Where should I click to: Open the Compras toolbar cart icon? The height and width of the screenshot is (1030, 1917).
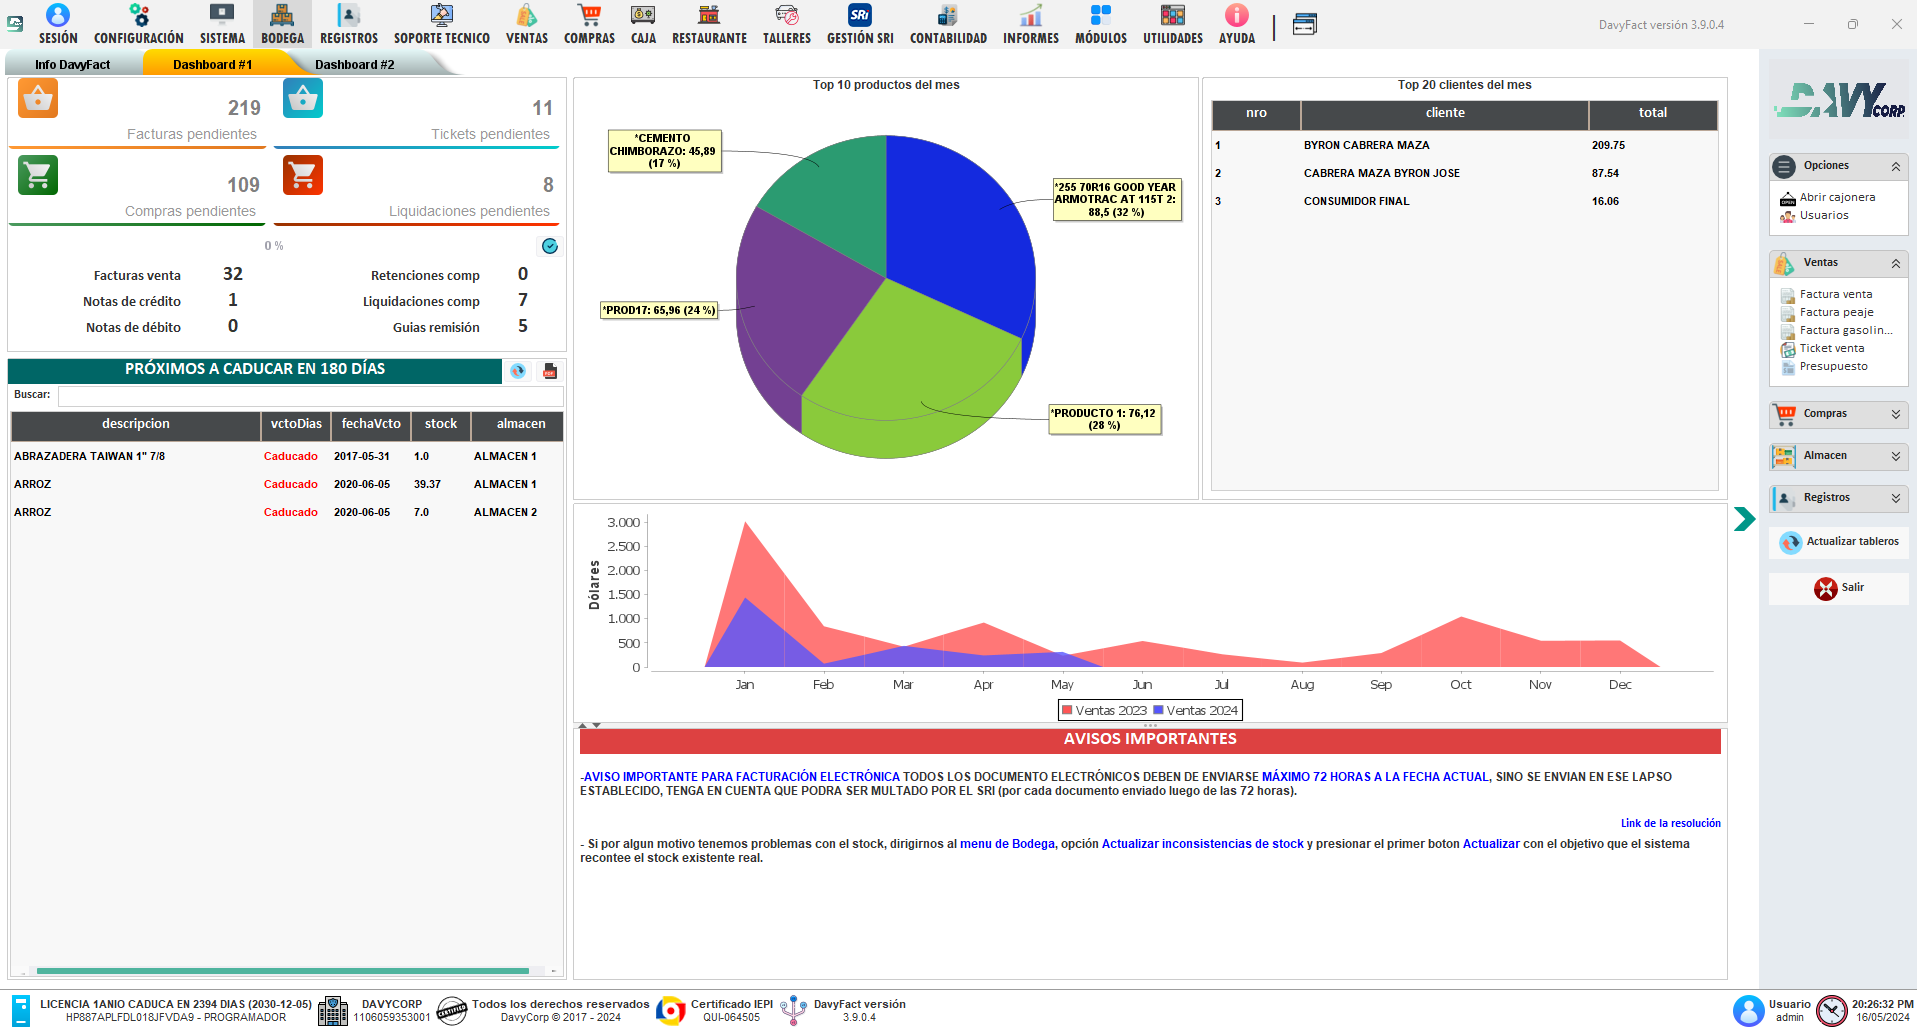(x=590, y=16)
